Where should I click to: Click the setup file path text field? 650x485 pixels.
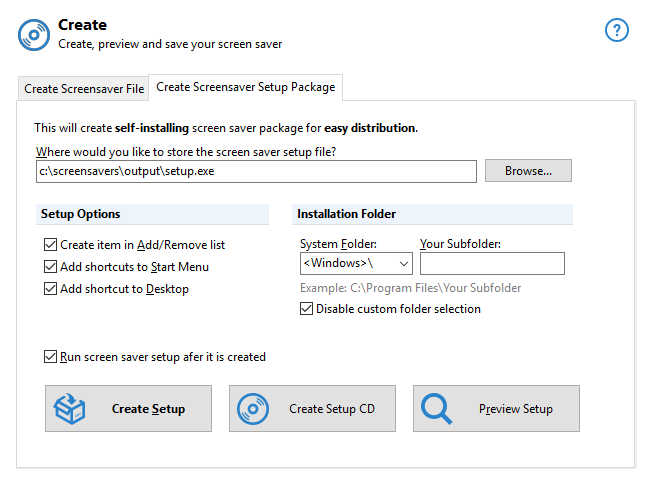click(x=255, y=171)
